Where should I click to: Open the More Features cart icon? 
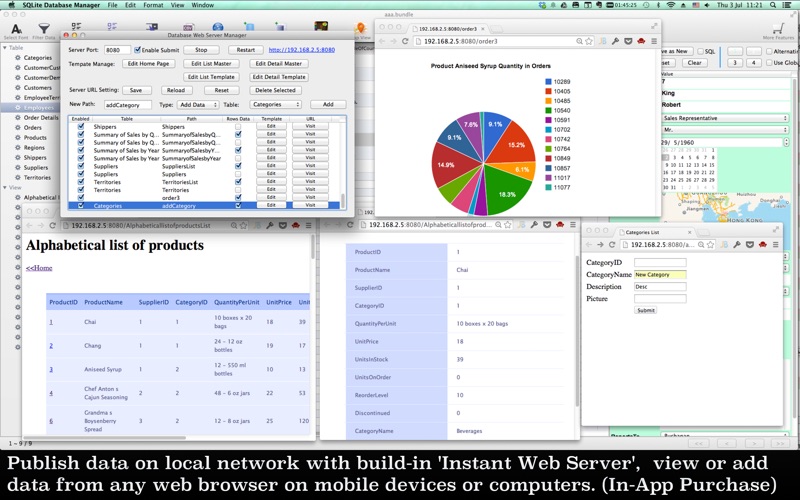pos(778,28)
